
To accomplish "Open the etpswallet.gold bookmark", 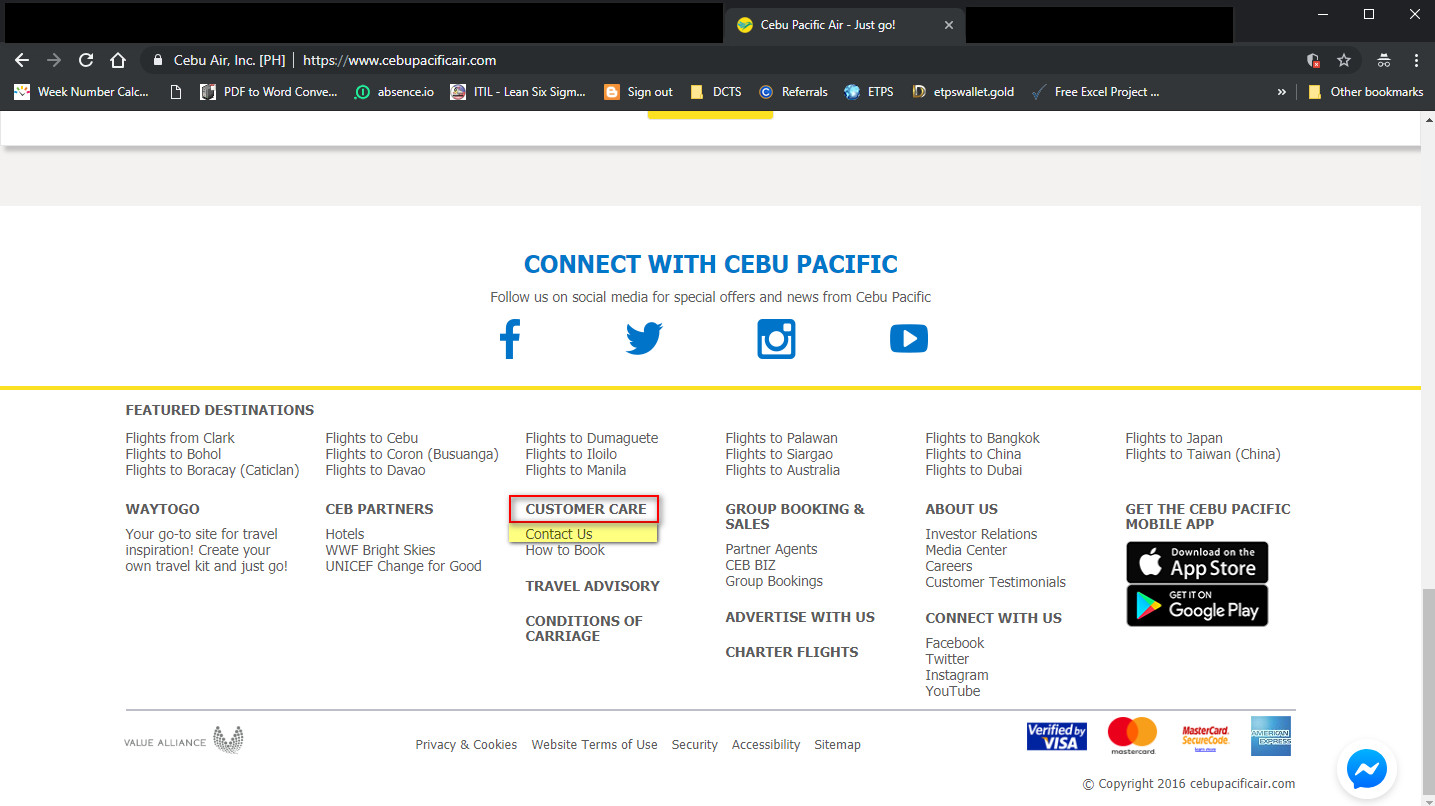I will 962,92.
